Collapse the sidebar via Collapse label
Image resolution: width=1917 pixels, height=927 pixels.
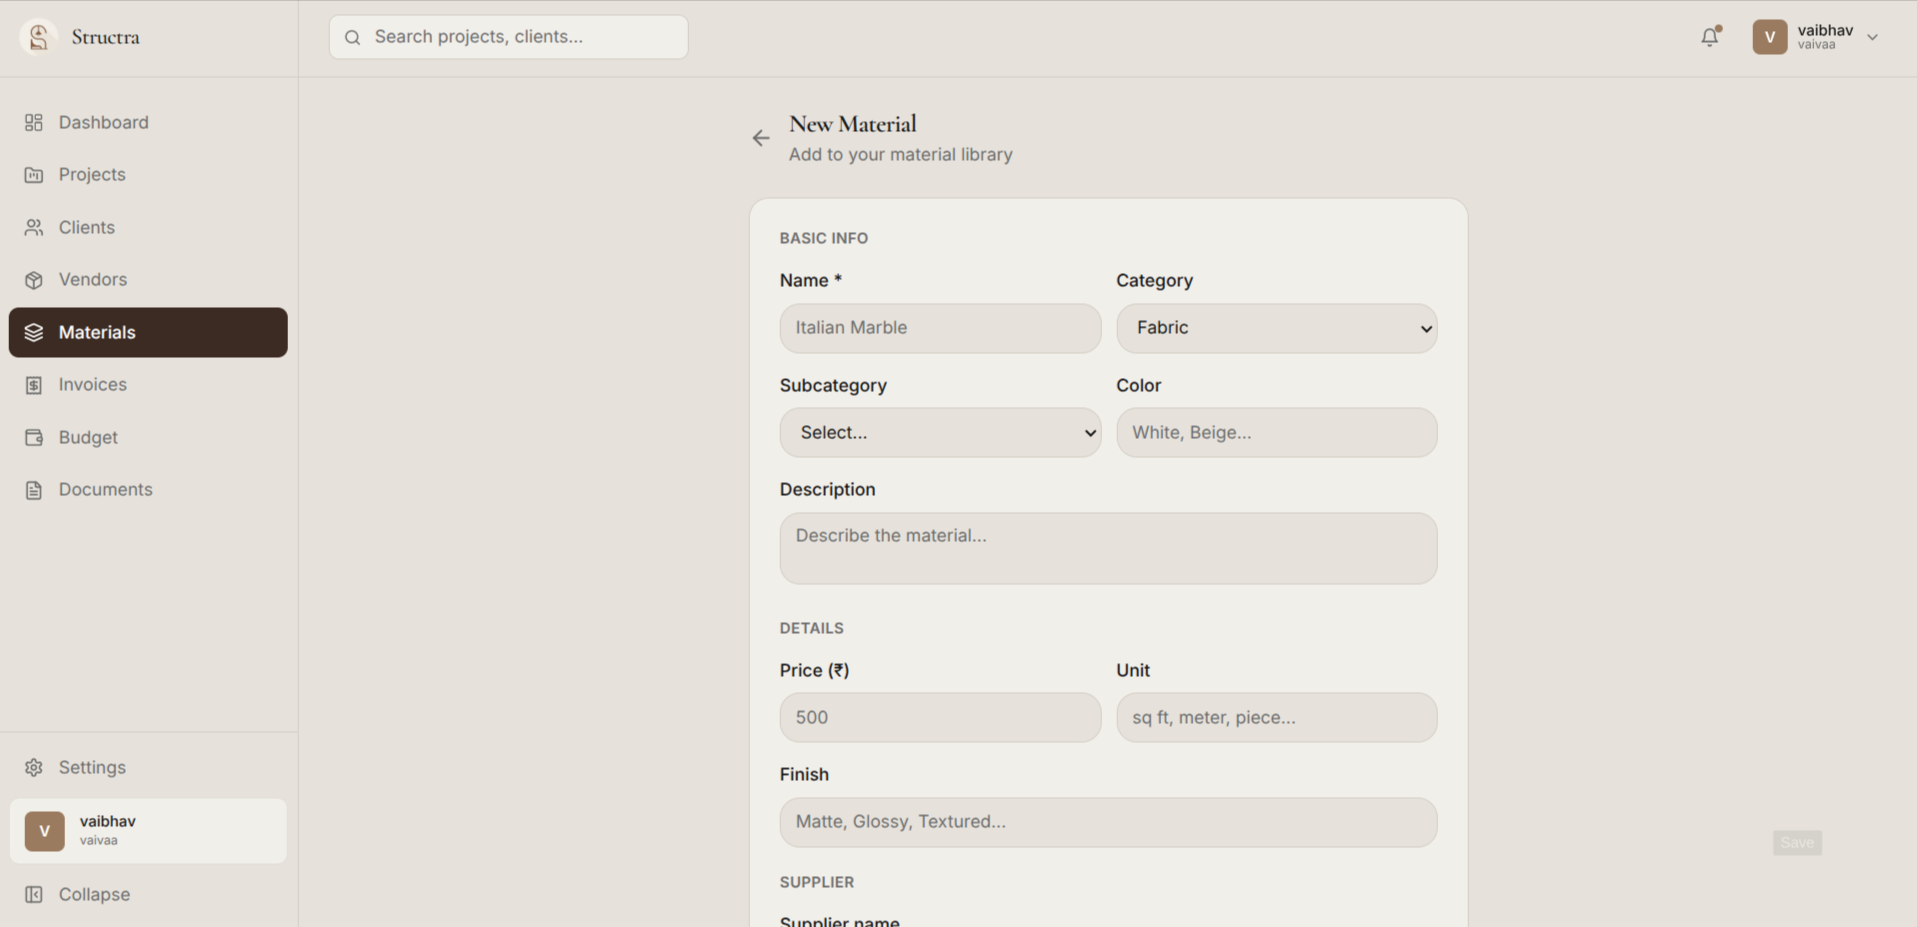click(94, 894)
